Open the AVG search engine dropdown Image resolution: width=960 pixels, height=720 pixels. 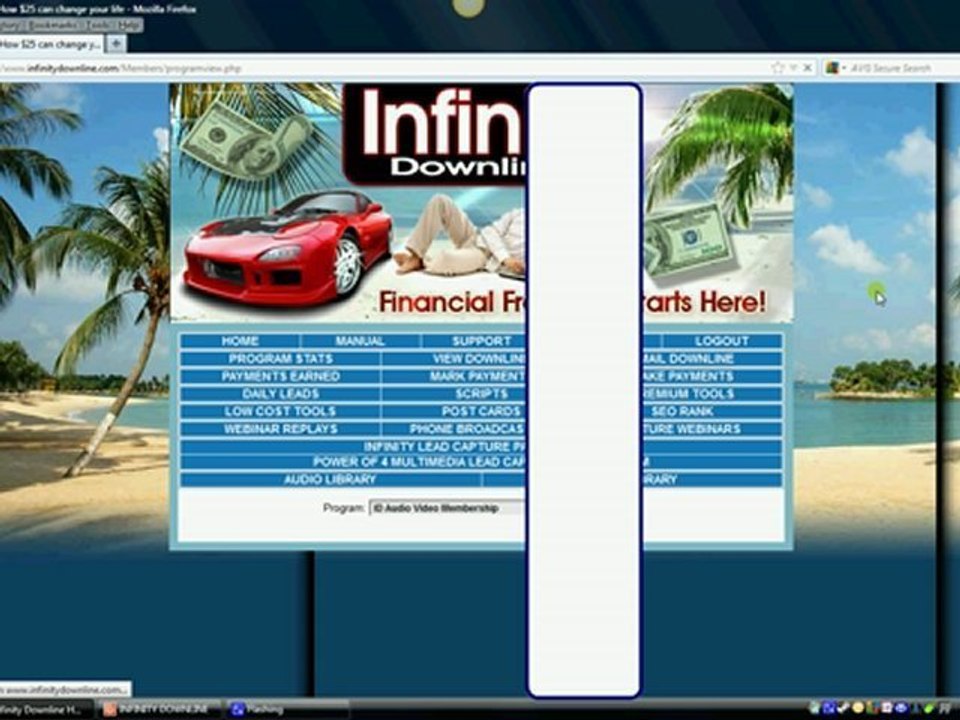tap(834, 68)
